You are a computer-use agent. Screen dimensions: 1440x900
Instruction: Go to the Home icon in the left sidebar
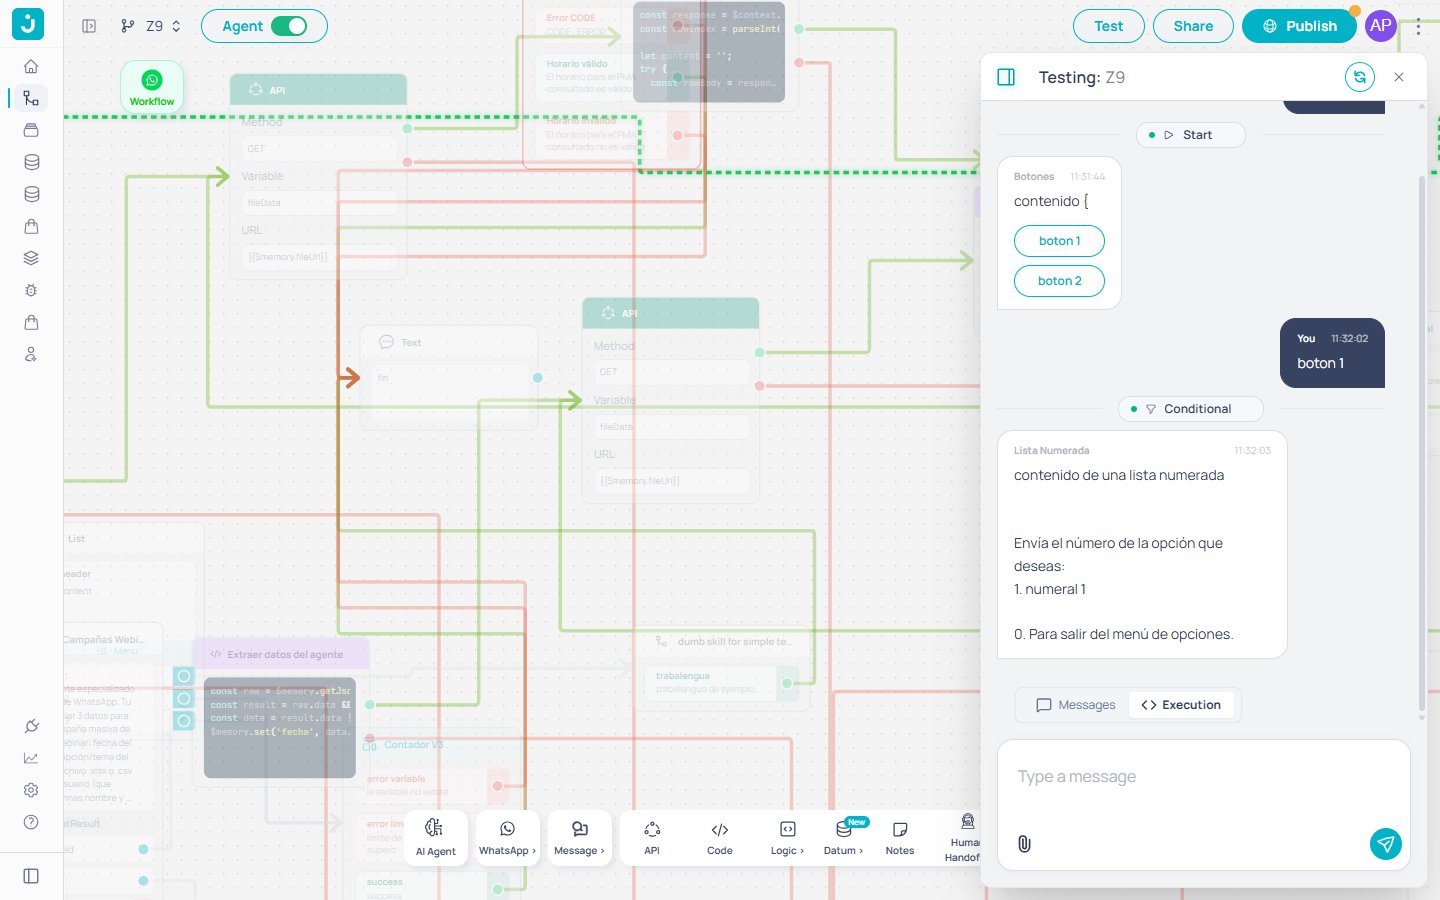[31, 66]
